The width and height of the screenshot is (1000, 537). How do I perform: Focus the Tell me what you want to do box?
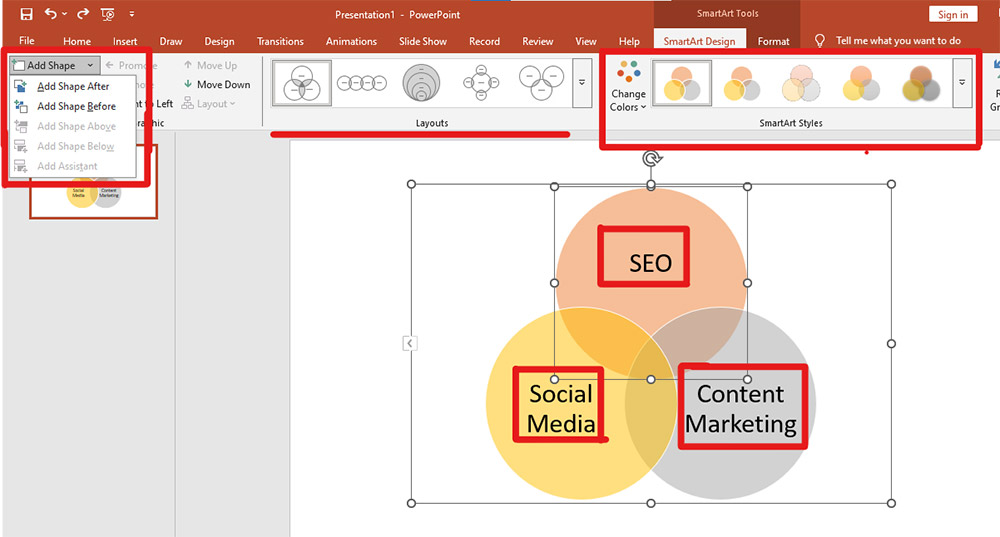click(x=898, y=41)
